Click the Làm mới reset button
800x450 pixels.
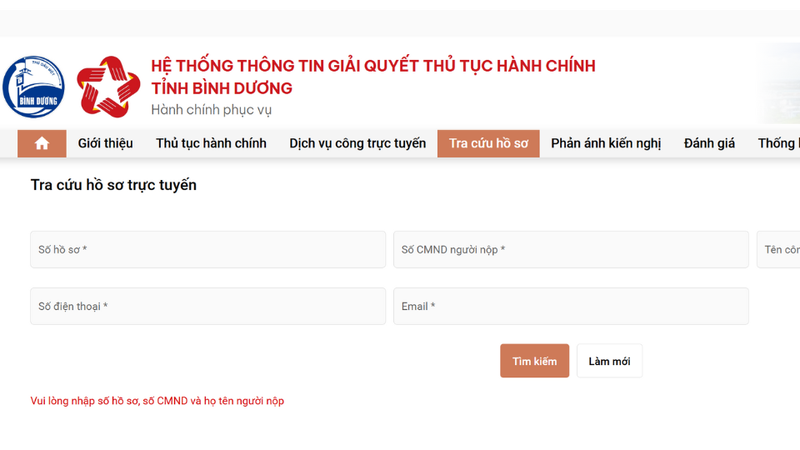(x=610, y=361)
